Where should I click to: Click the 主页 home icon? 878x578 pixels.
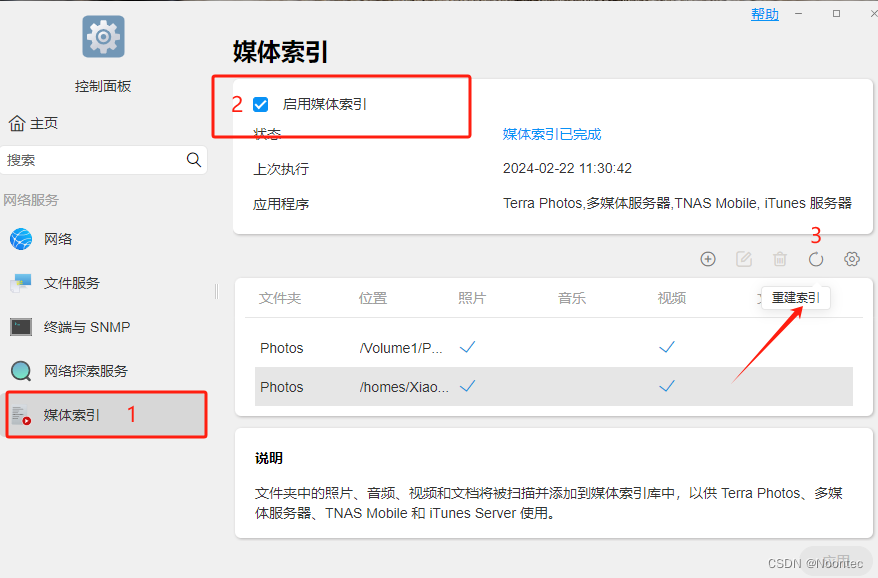click(x=15, y=122)
